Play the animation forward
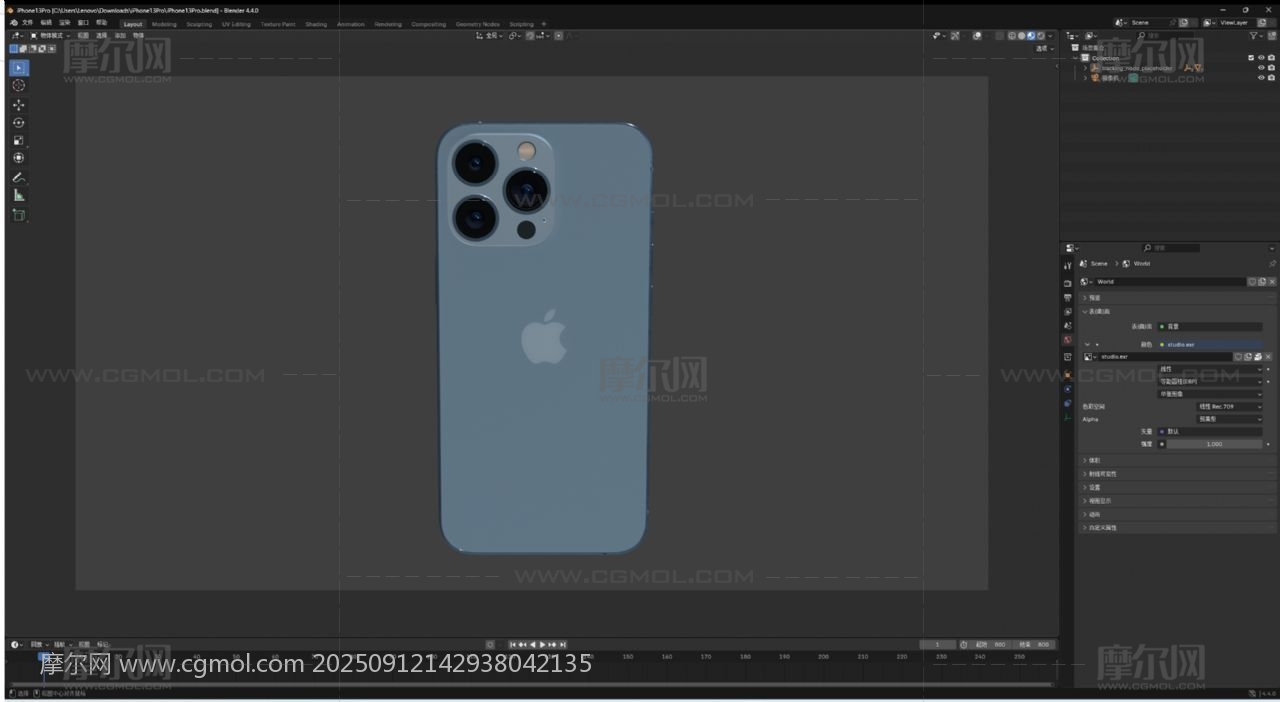1280x702 pixels. coord(543,644)
